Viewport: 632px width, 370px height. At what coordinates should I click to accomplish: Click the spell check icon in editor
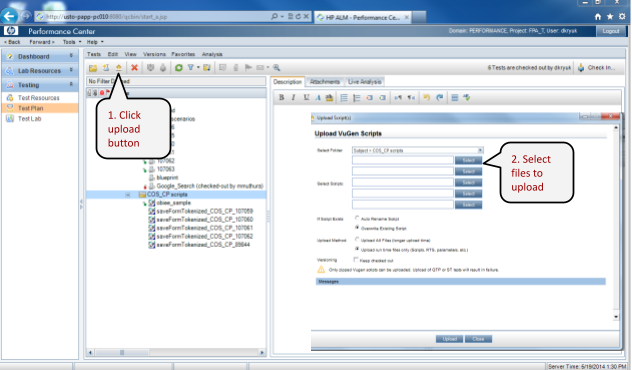467,97
